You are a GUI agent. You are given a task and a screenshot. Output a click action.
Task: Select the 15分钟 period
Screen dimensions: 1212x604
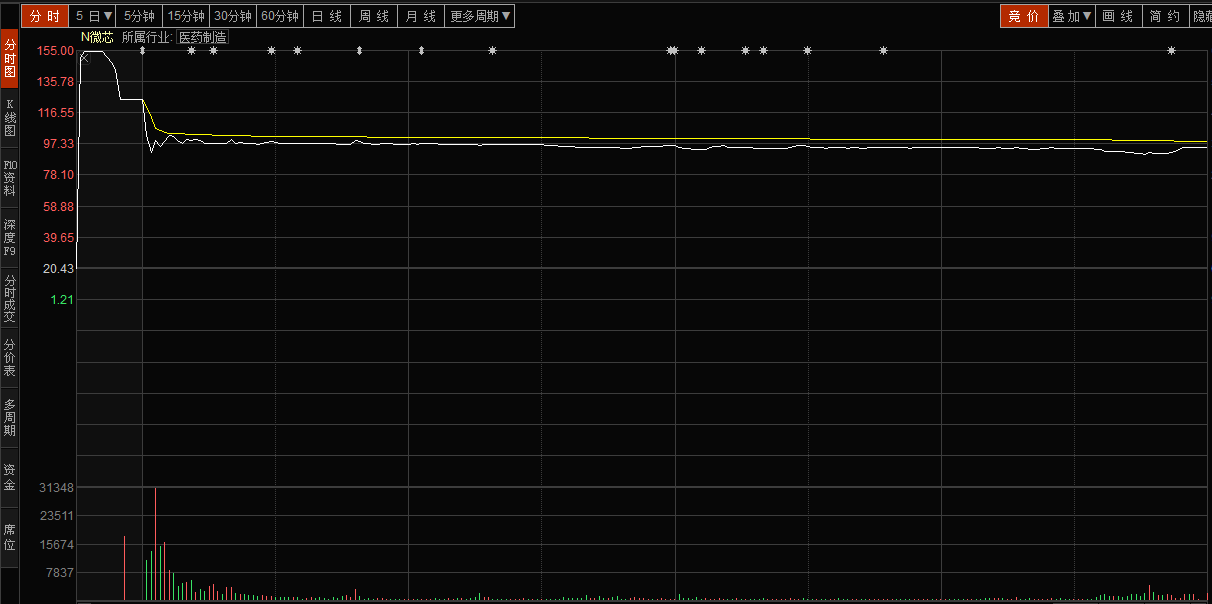click(186, 16)
